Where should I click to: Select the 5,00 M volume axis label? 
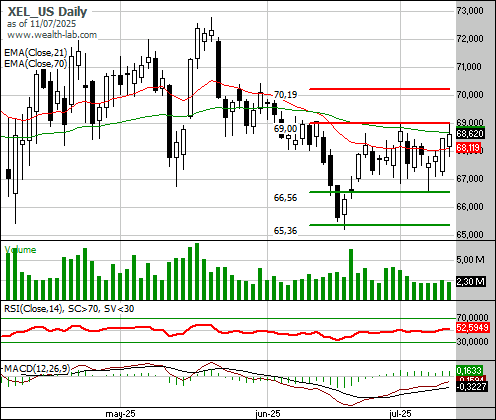pyautogui.click(x=470, y=259)
